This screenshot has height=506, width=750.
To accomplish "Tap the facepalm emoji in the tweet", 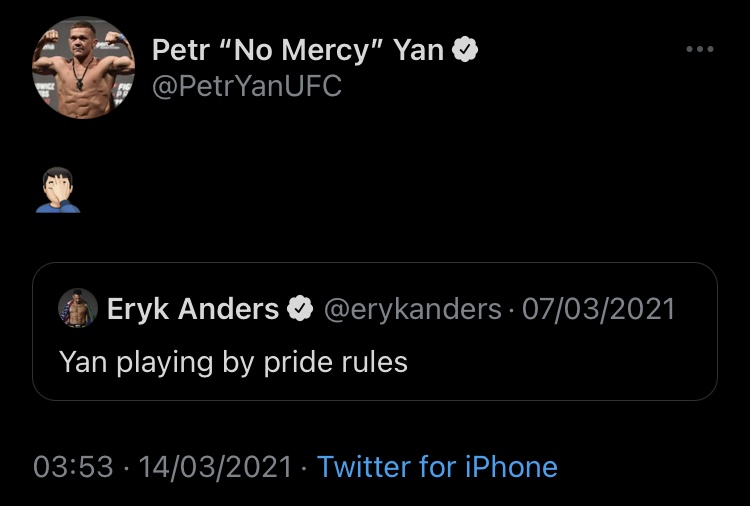I will [x=58, y=190].
